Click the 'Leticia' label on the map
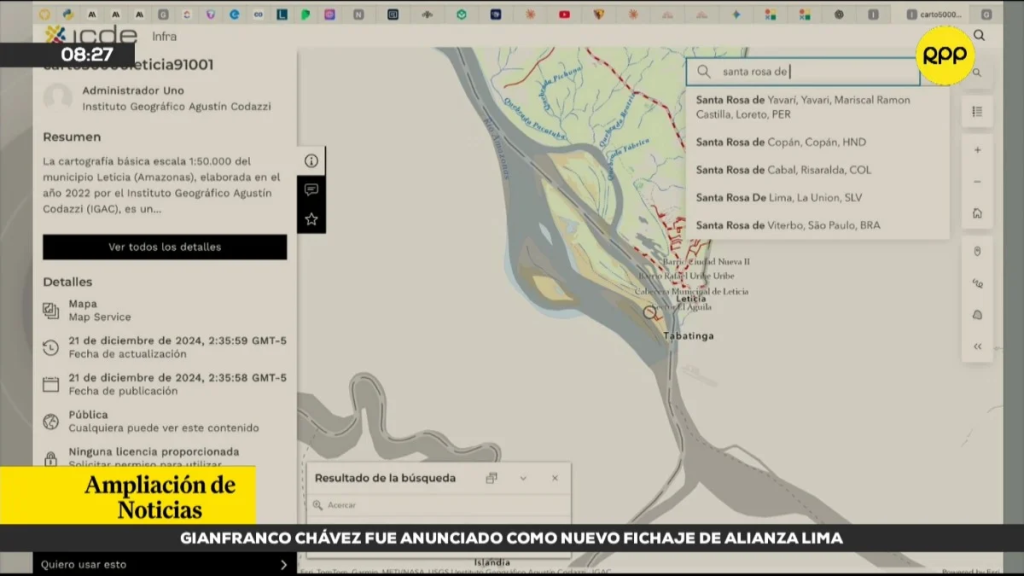Image resolution: width=1024 pixels, height=576 pixels. [x=691, y=298]
